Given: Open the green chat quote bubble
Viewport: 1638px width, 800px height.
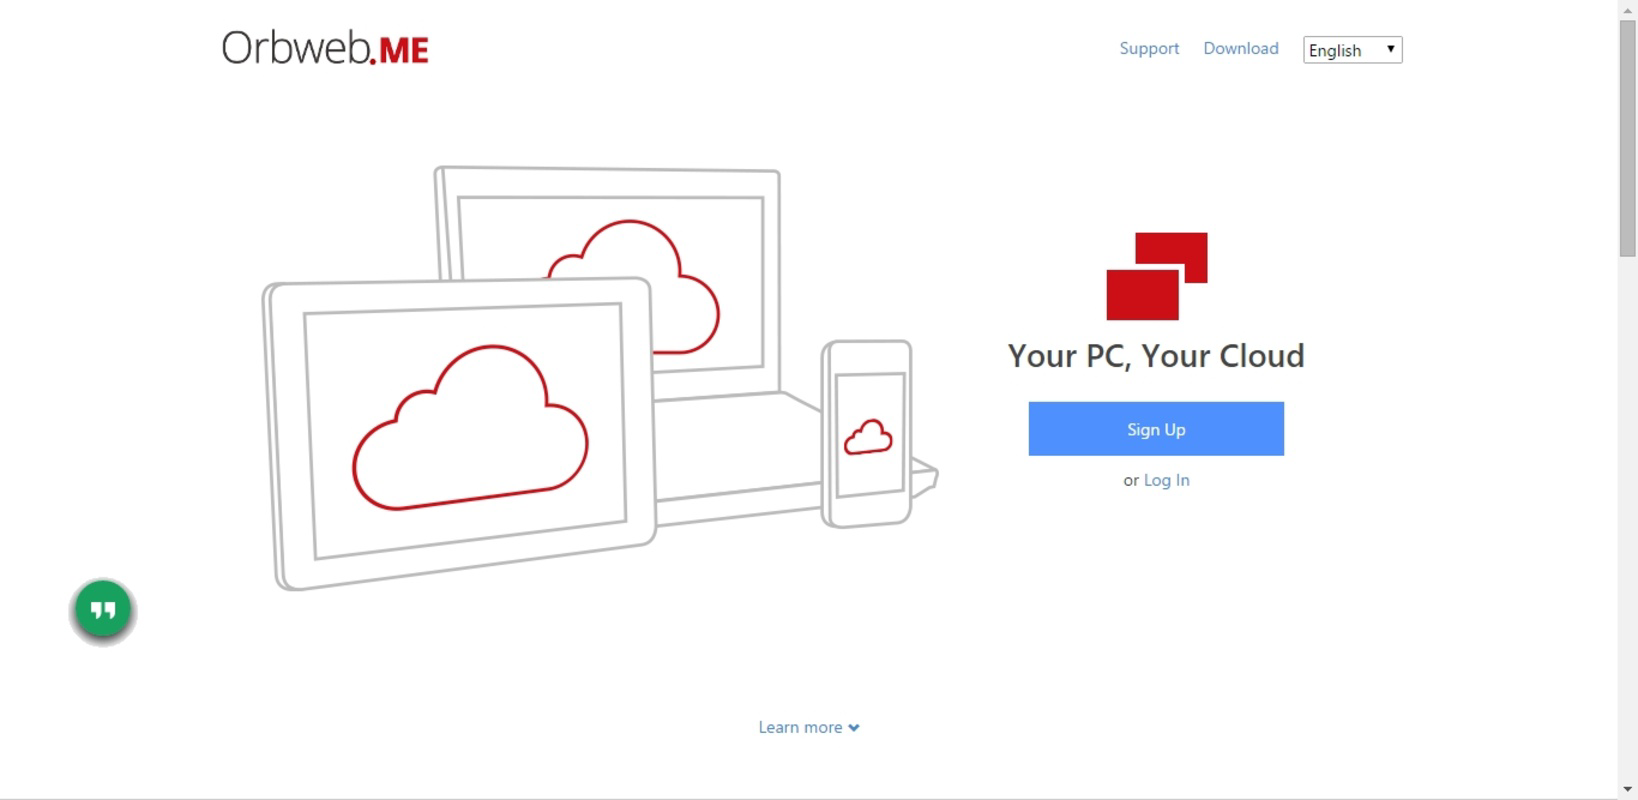Looking at the screenshot, I should point(103,610).
